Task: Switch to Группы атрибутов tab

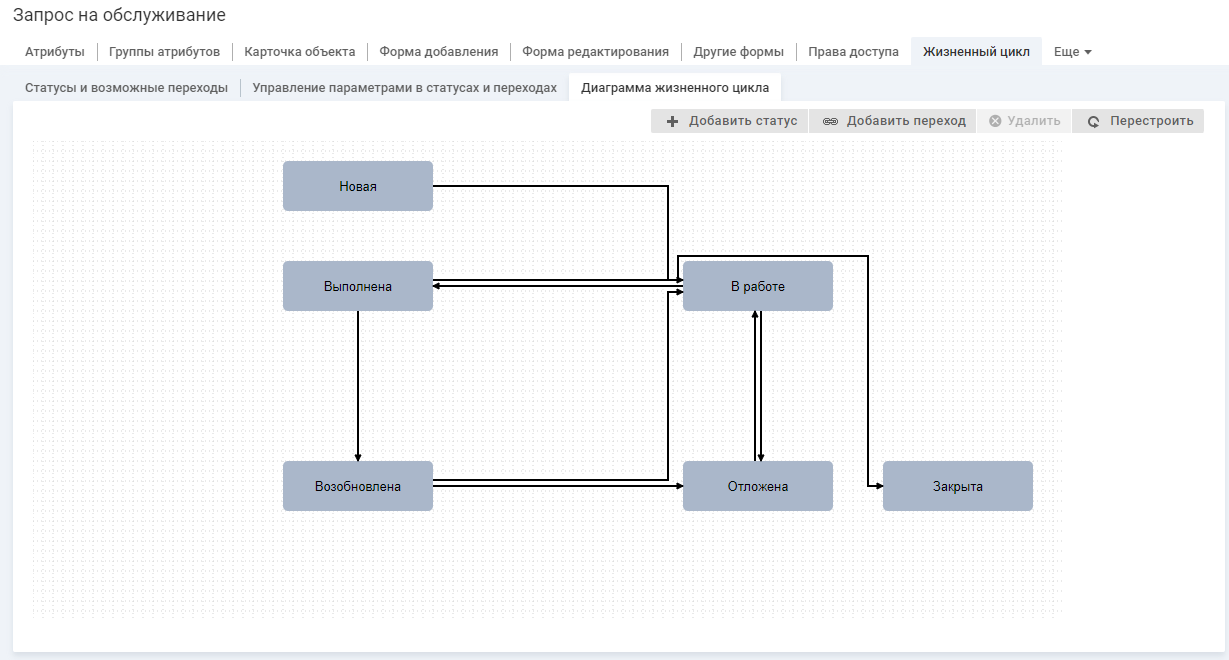Action: click(x=164, y=52)
